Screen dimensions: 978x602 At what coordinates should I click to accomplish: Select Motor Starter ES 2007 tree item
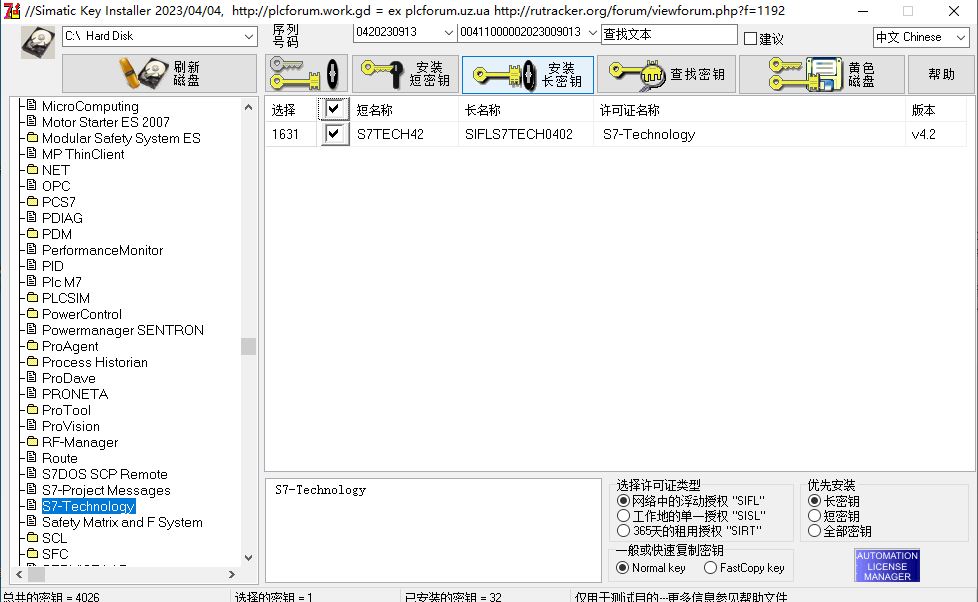[105, 122]
